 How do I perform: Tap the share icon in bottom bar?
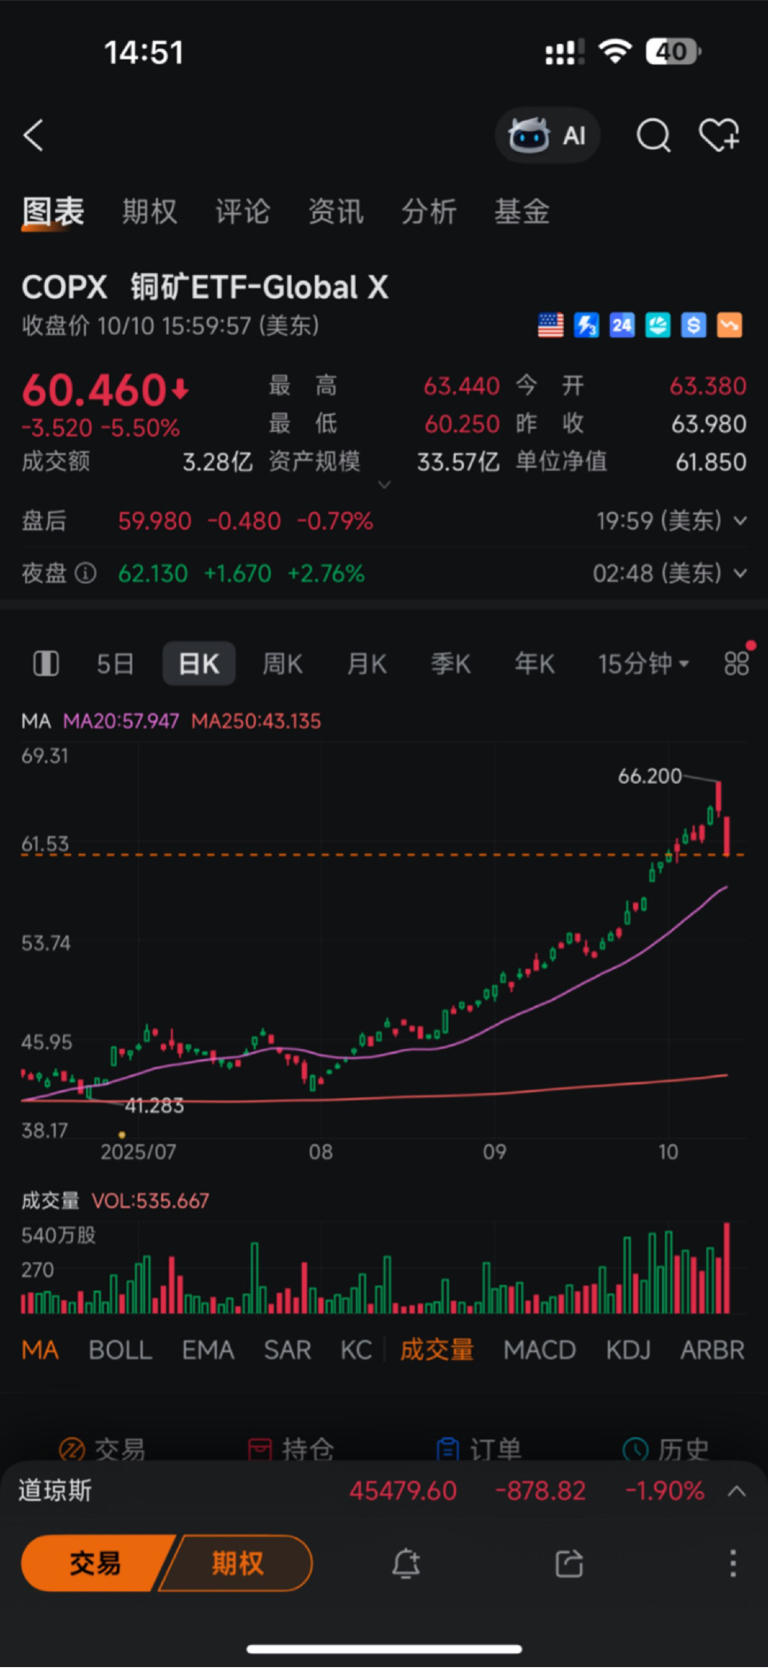click(569, 1563)
